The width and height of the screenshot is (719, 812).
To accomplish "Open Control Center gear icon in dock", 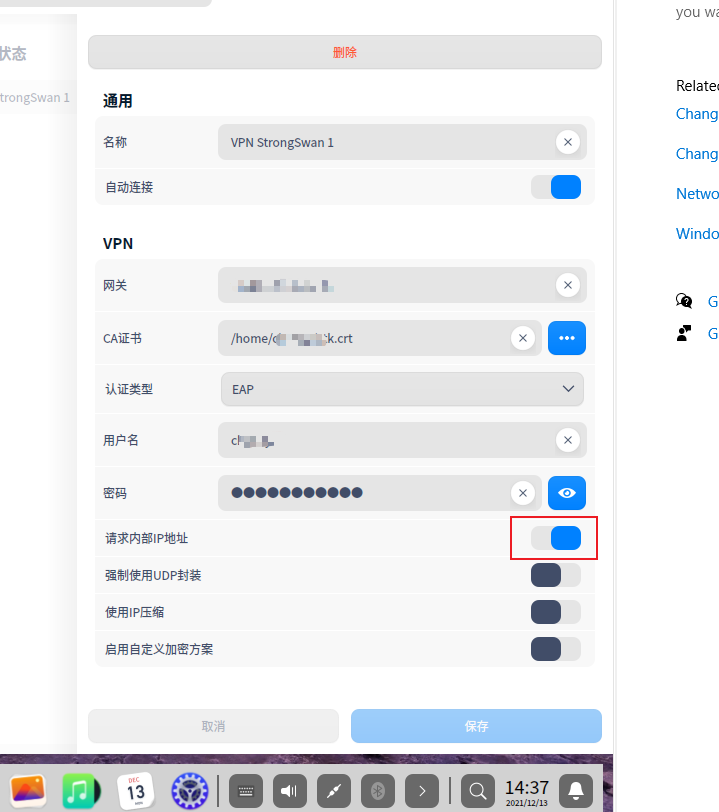I will click(x=190, y=791).
